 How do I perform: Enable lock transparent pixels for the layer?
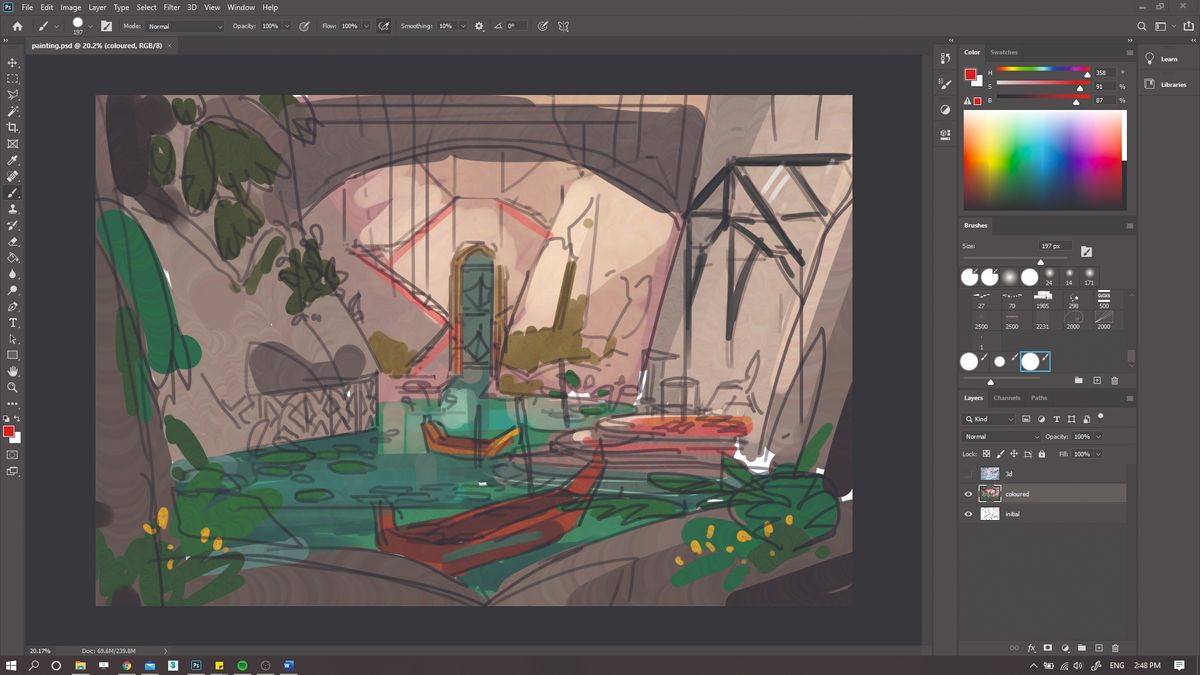point(985,452)
